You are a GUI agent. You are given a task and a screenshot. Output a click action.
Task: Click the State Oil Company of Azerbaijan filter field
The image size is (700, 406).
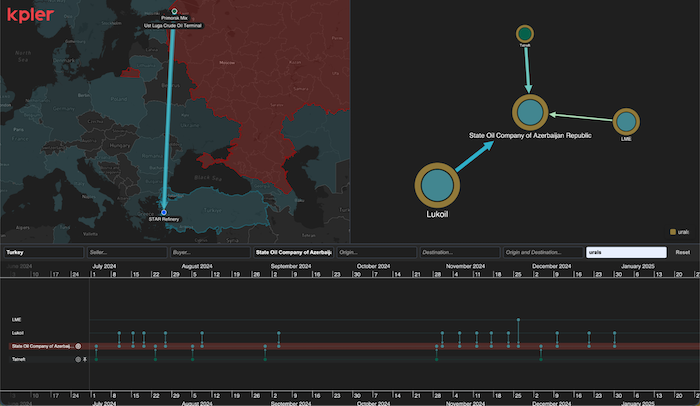pos(293,252)
